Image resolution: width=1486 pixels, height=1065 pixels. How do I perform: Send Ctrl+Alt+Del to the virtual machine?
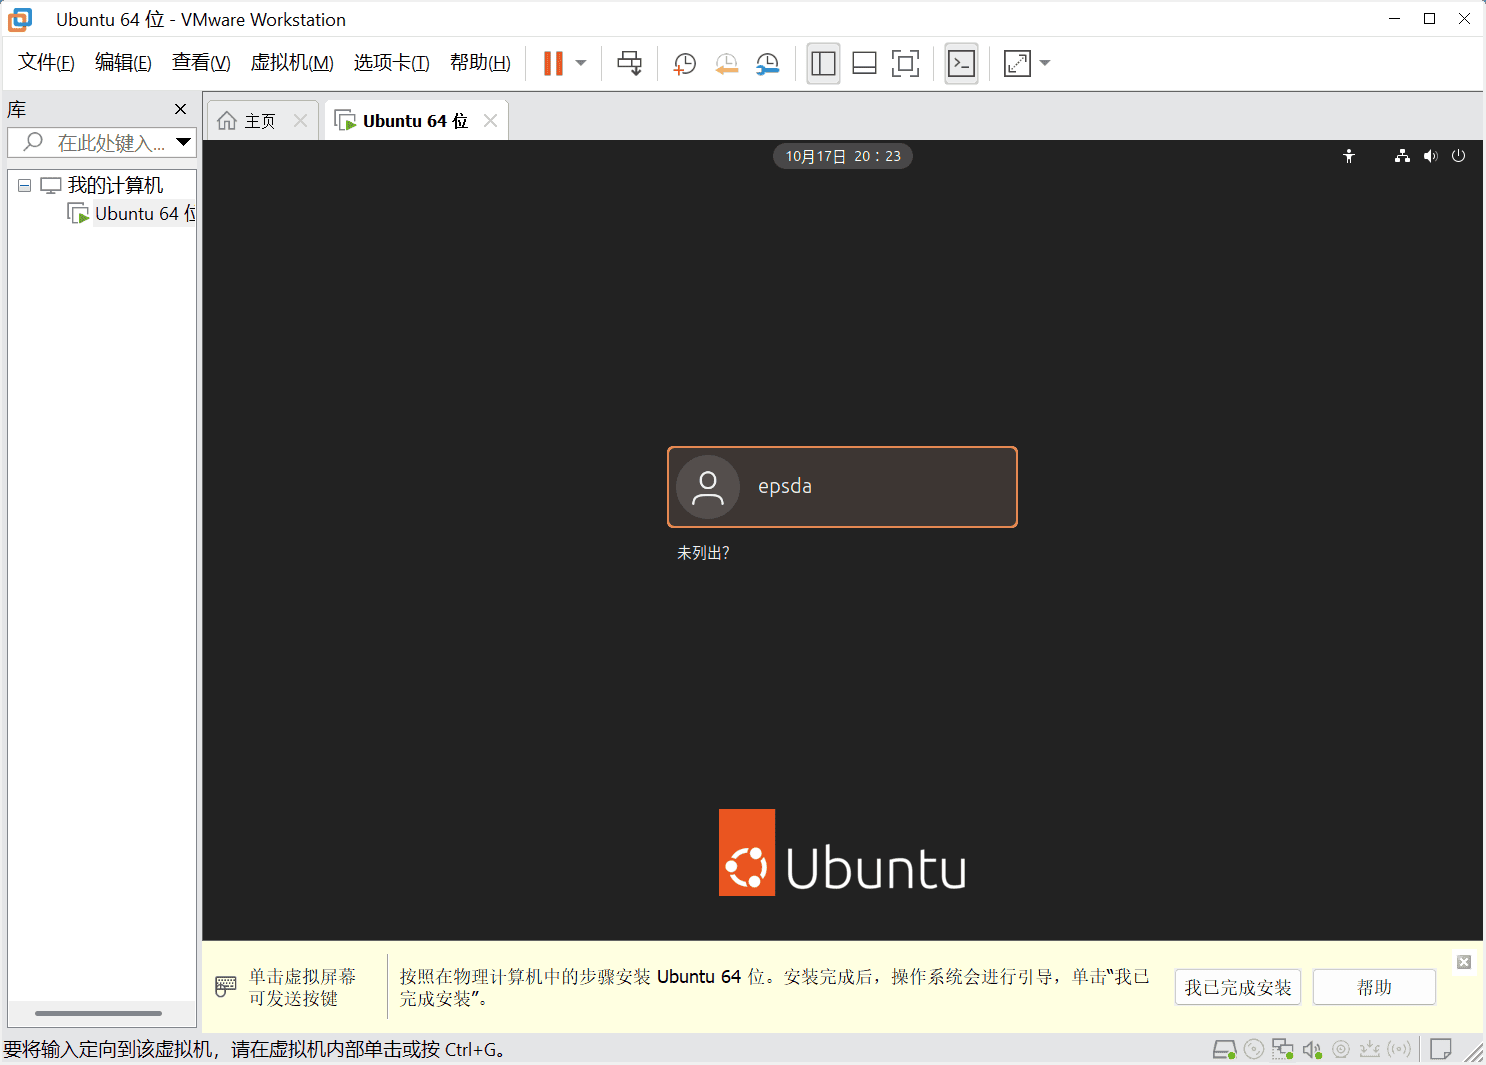coord(630,63)
